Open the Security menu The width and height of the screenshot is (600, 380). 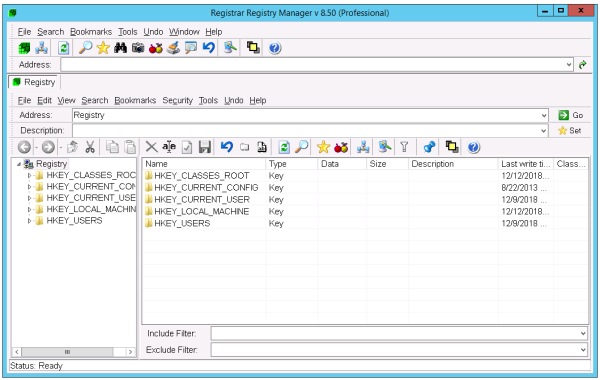(x=178, y=101)
